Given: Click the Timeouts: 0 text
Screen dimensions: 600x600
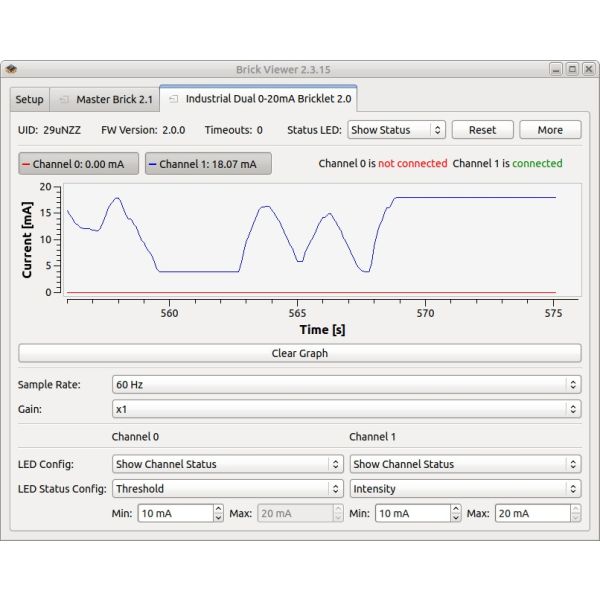Looking at the screenshot, I should click(233, 130).
